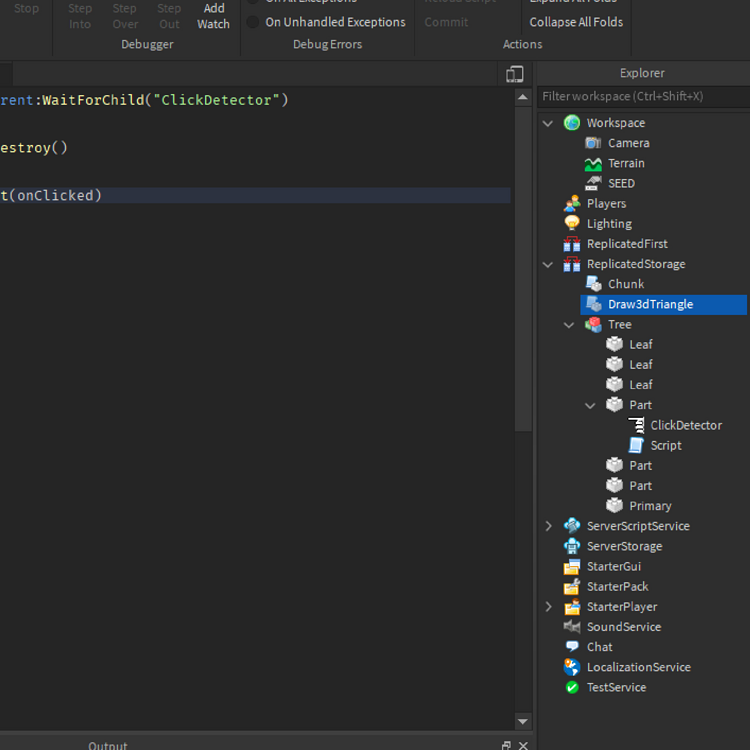Click the Step Out button
This screenshot has height=750, width=750.
[x=169, y=16]
